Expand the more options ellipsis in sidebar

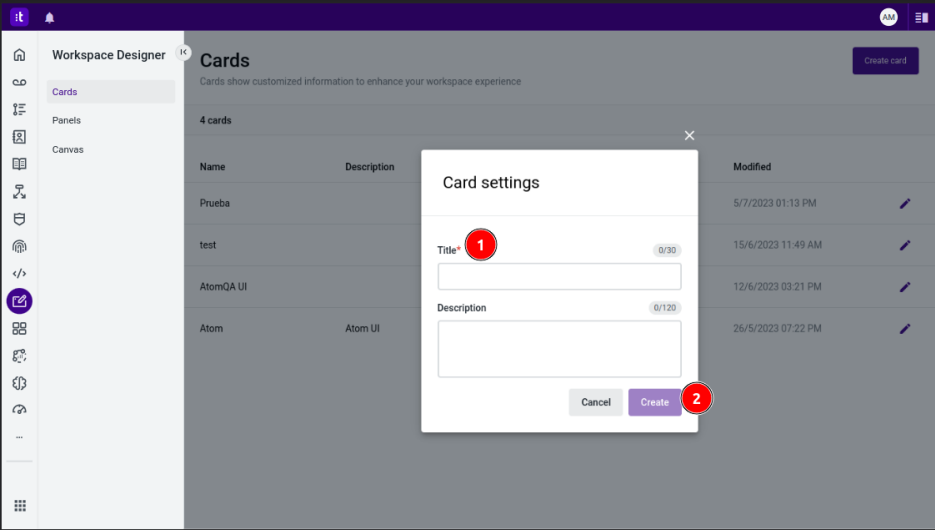19,437
